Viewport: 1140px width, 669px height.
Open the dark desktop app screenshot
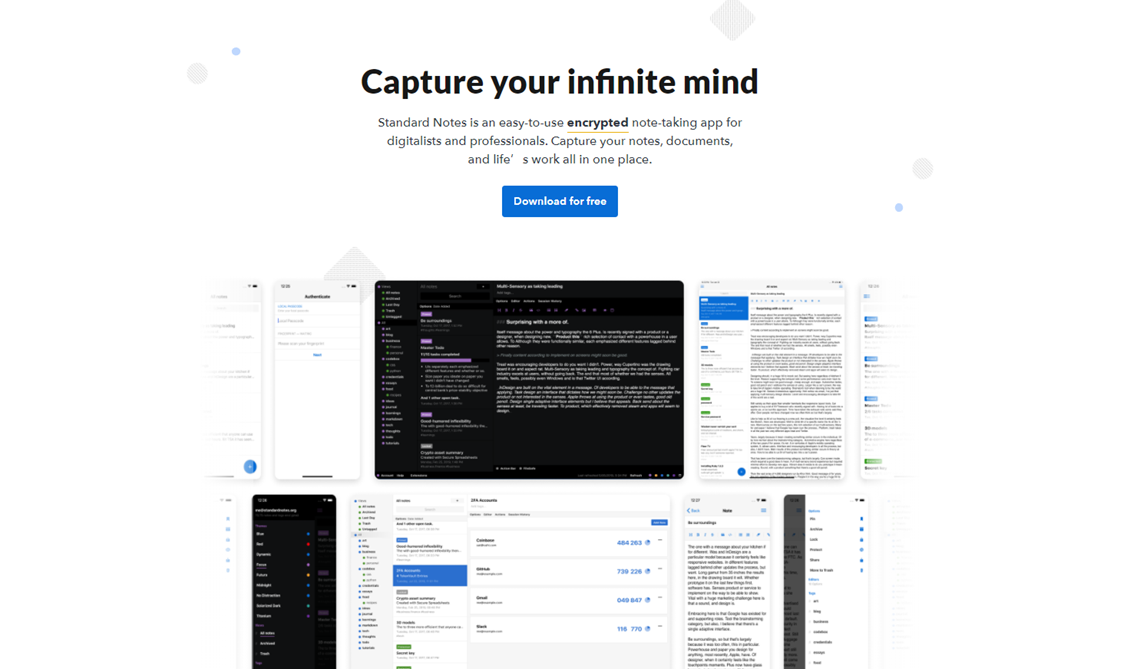coord(529,380)
